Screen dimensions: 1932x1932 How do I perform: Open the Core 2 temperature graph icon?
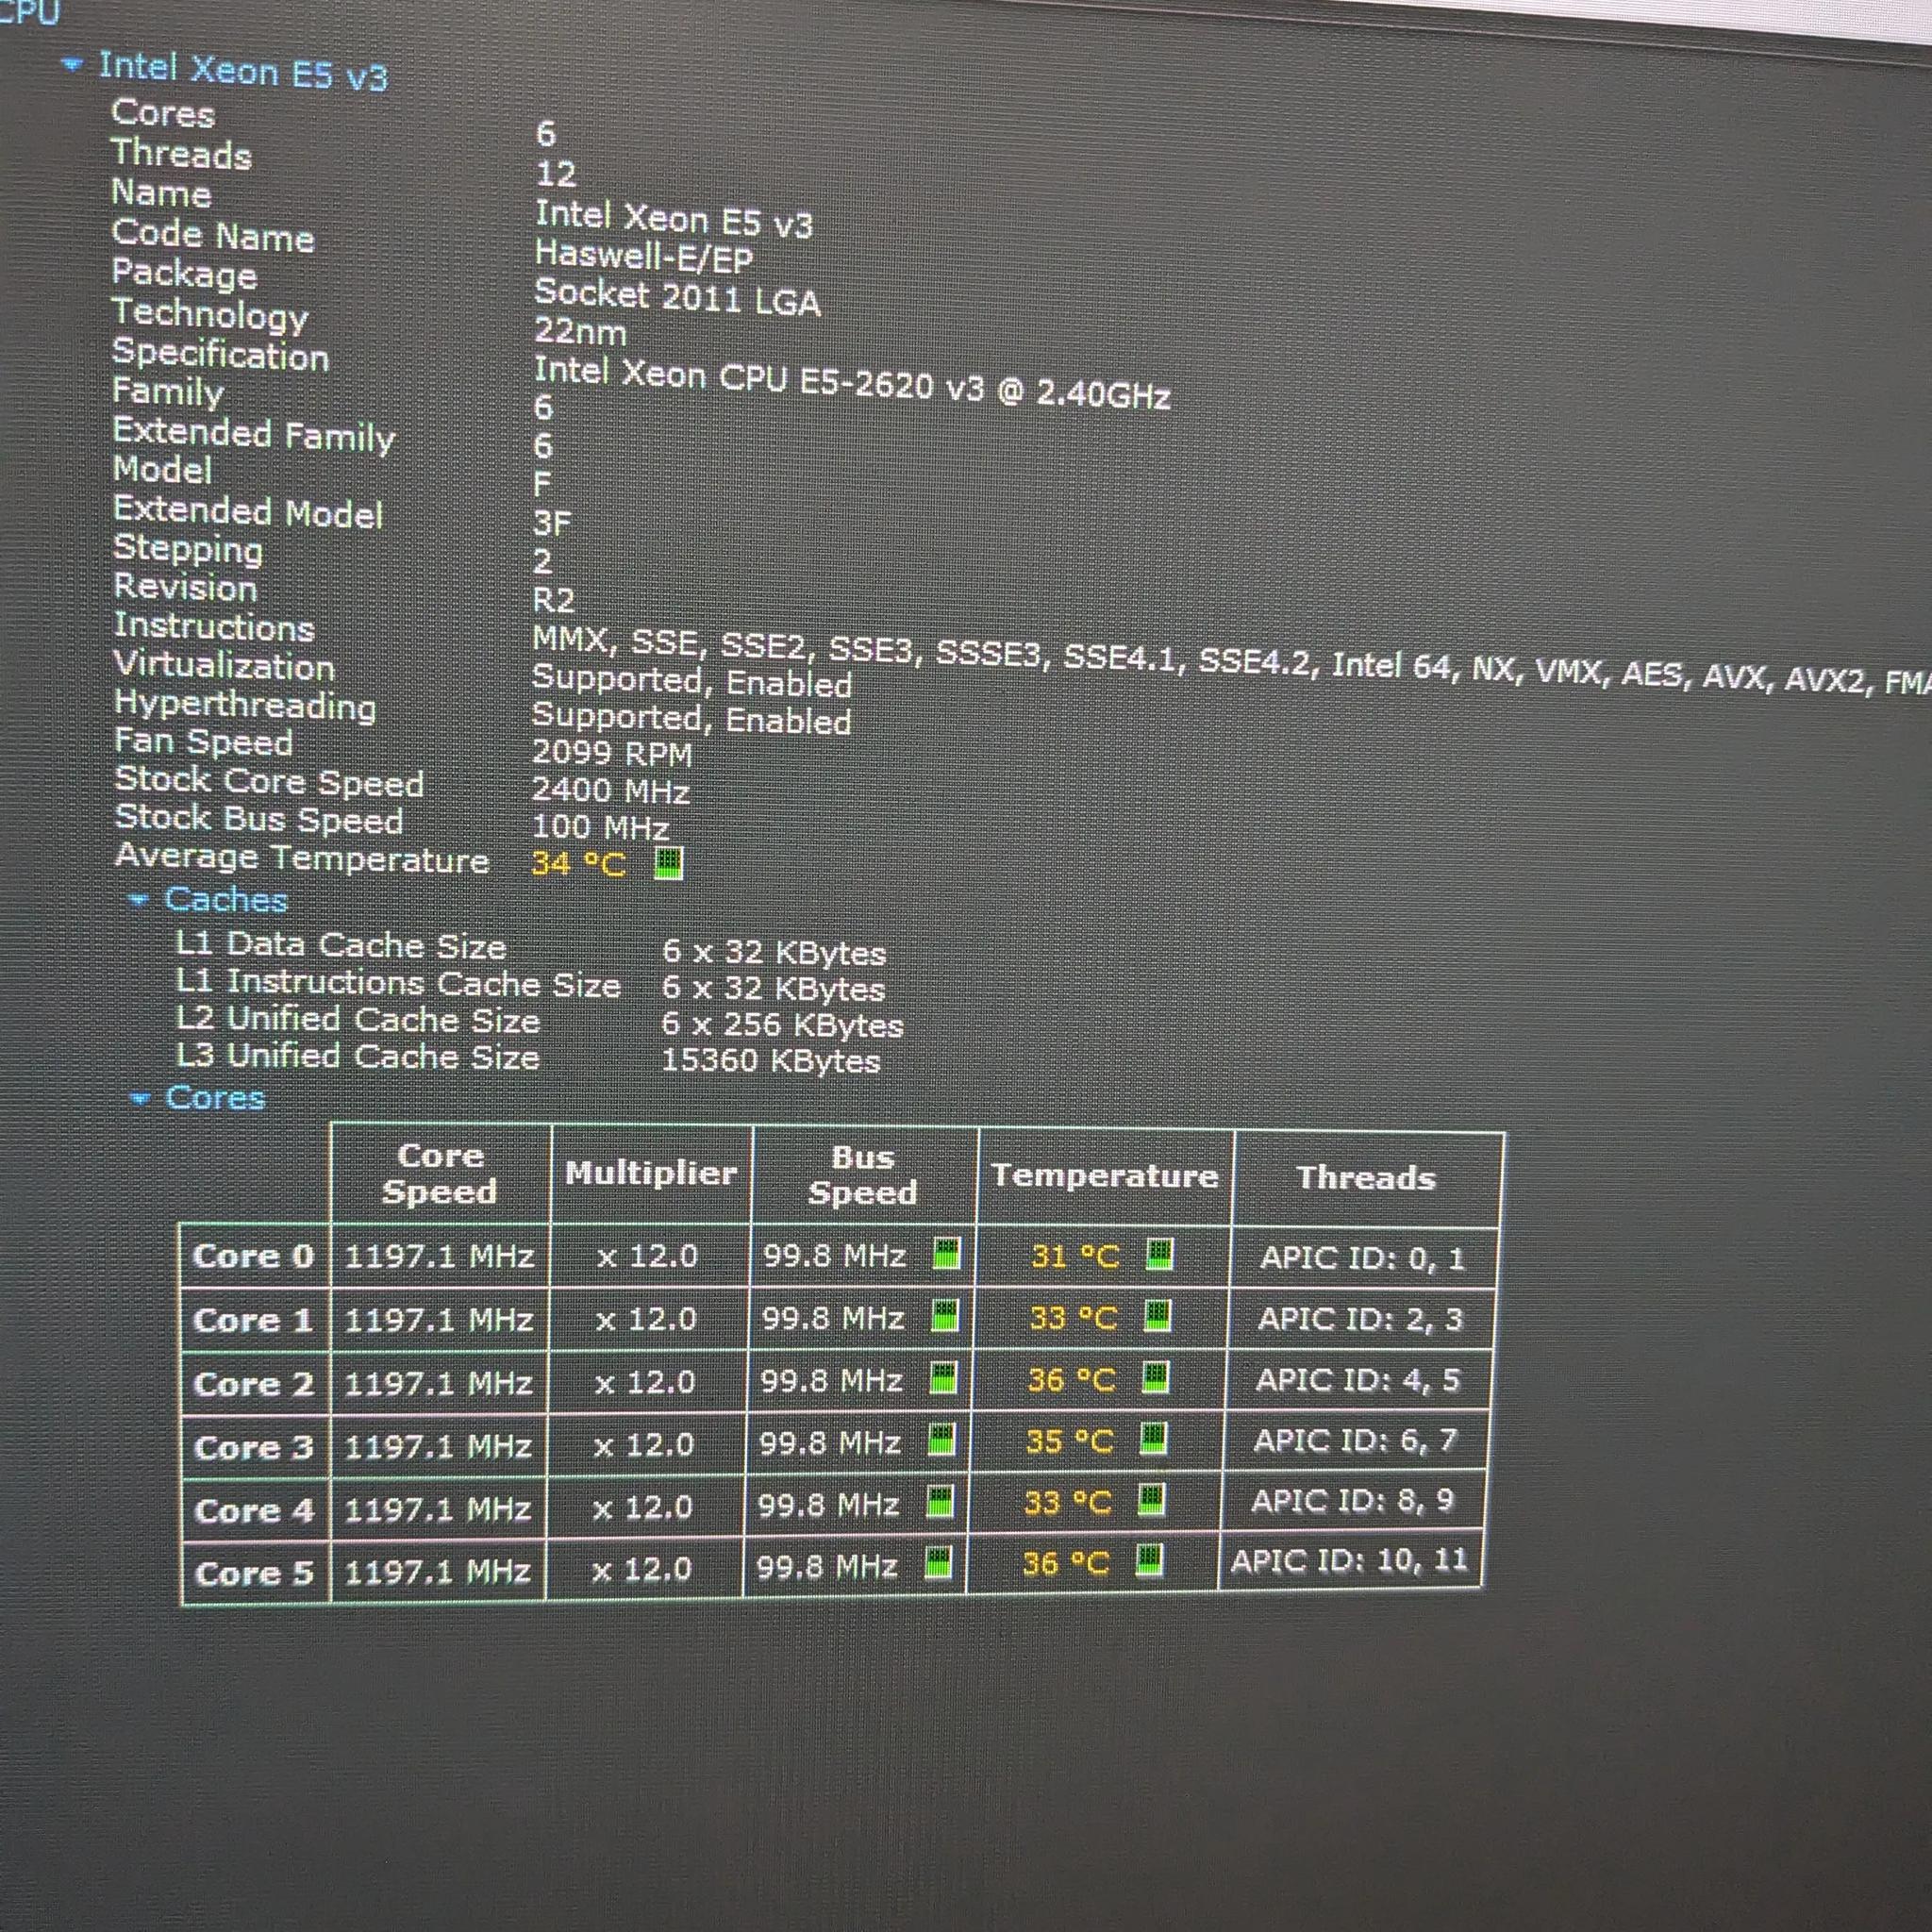click(1155, 1378)
